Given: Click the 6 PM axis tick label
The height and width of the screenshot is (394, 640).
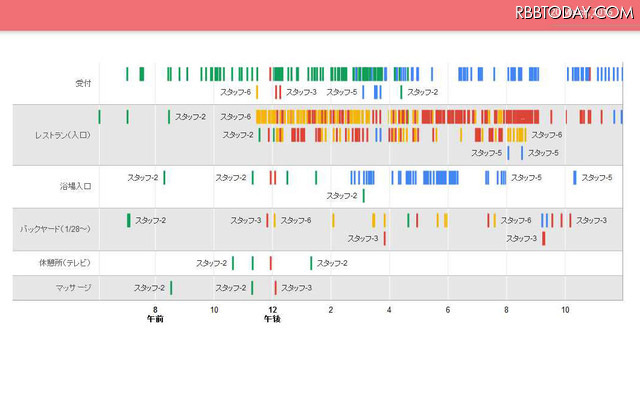Looking at the screenshot, I should (x=448, y=310).
